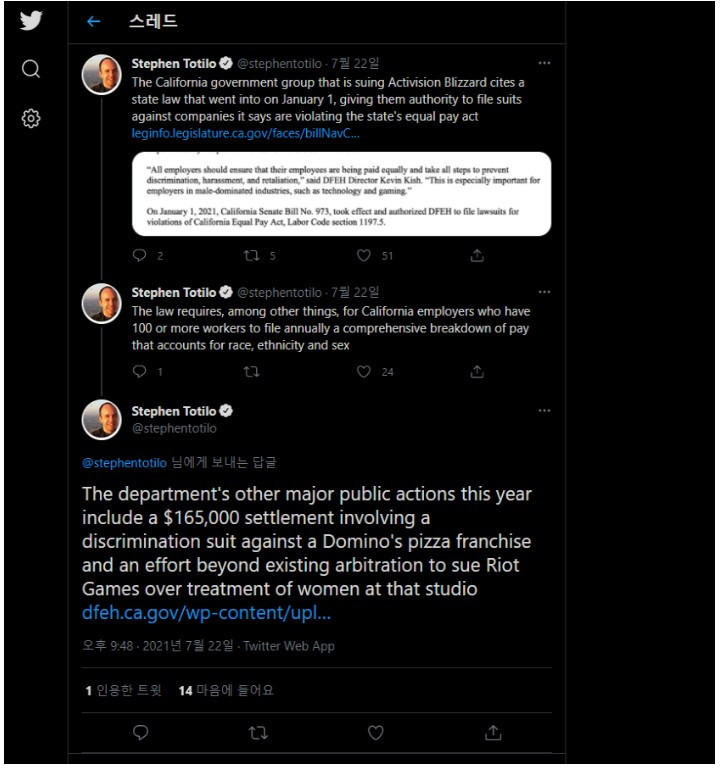
Task: Like the main tweet about Domino's settlement
Action: pos(375,733)
